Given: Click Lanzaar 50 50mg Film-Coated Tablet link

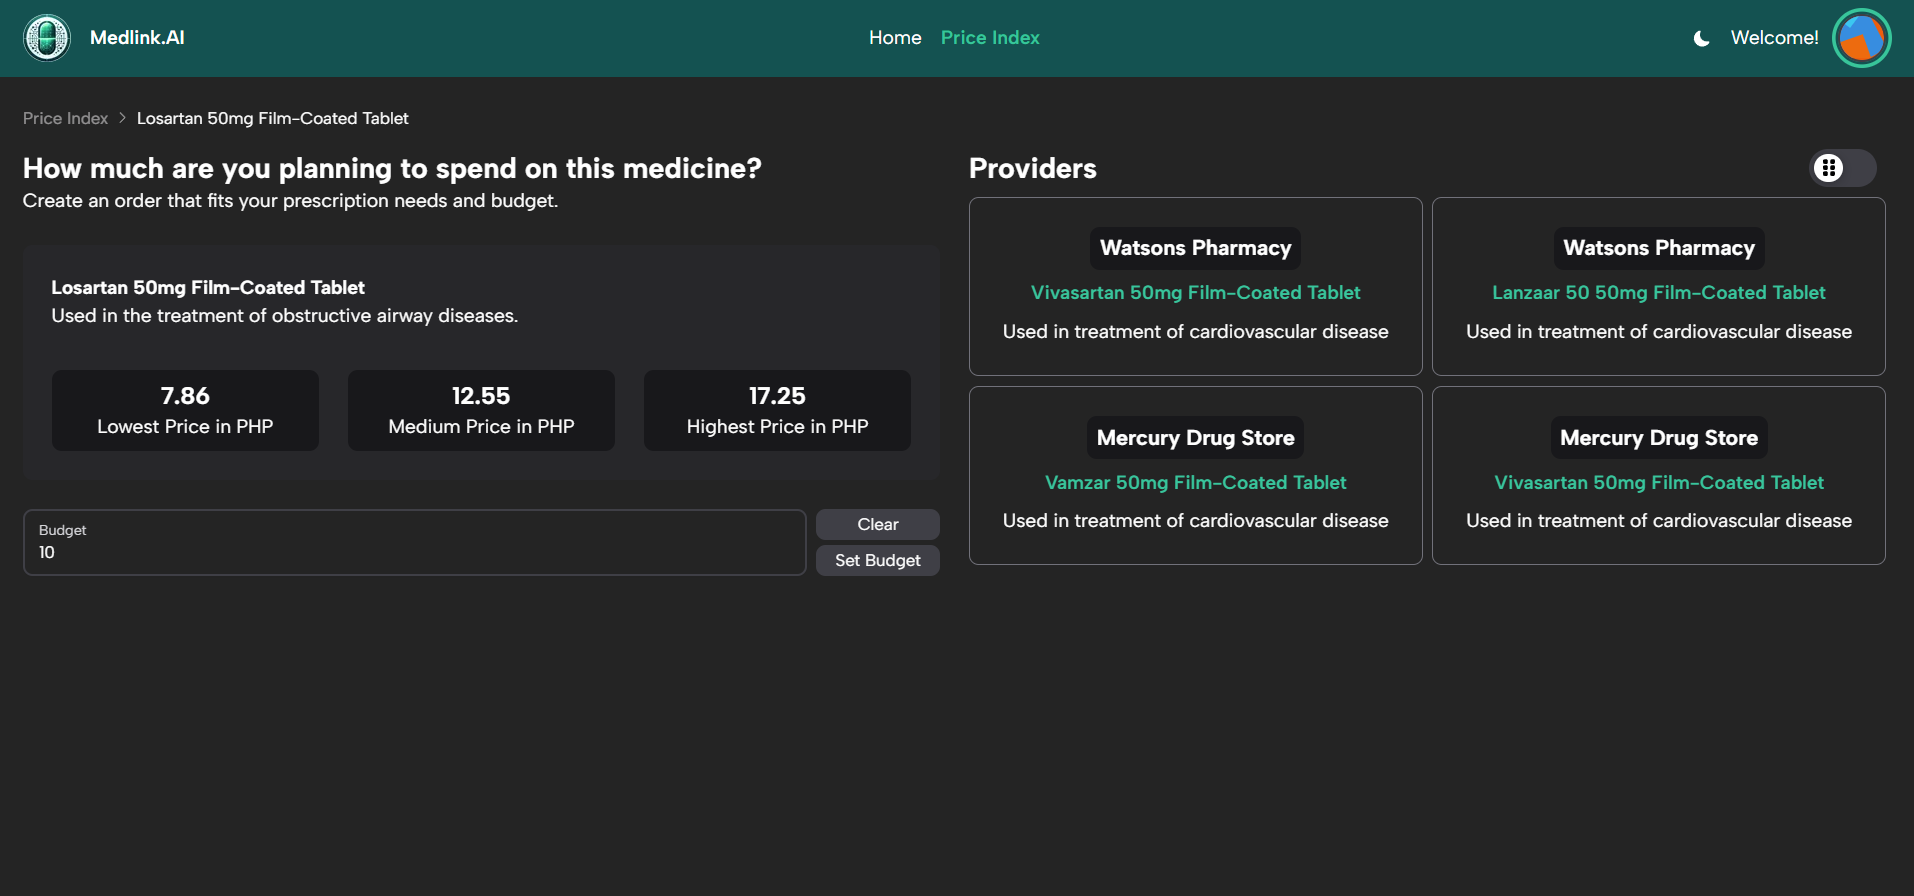Looking at the screenshot, I should 1658,293.
